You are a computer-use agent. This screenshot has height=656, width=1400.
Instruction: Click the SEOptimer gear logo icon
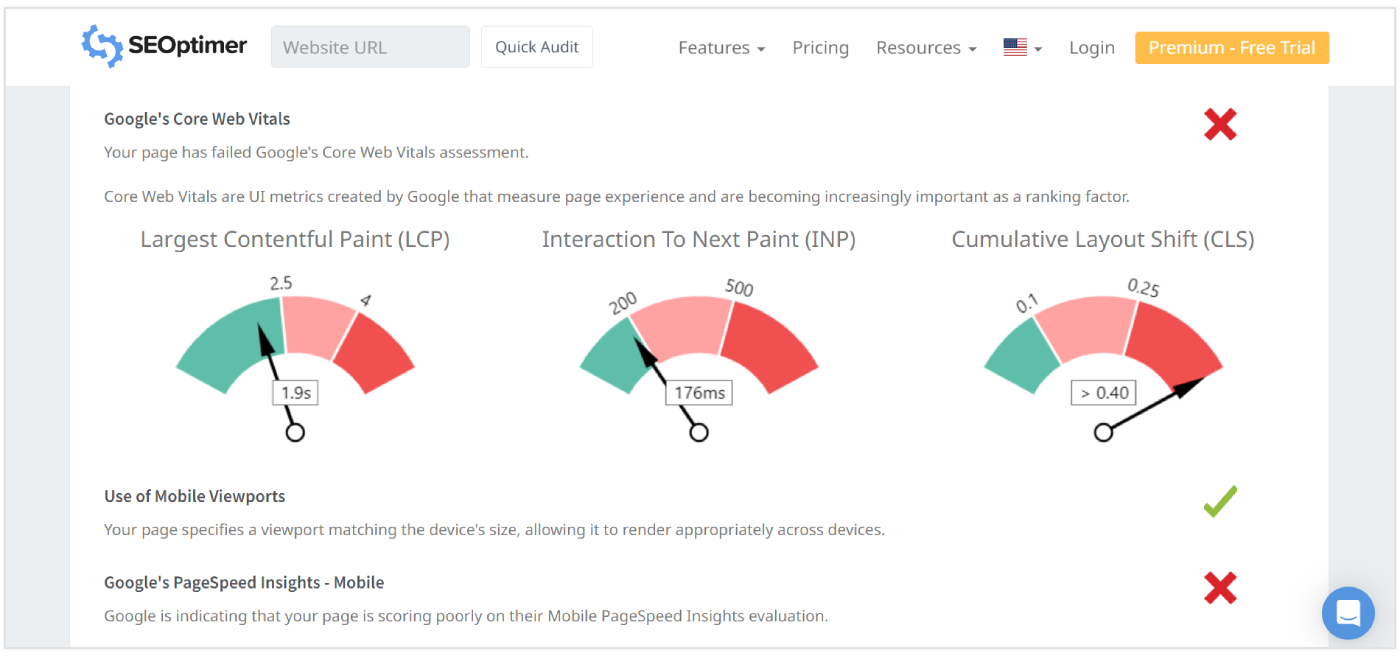click(x=100, y=45)
